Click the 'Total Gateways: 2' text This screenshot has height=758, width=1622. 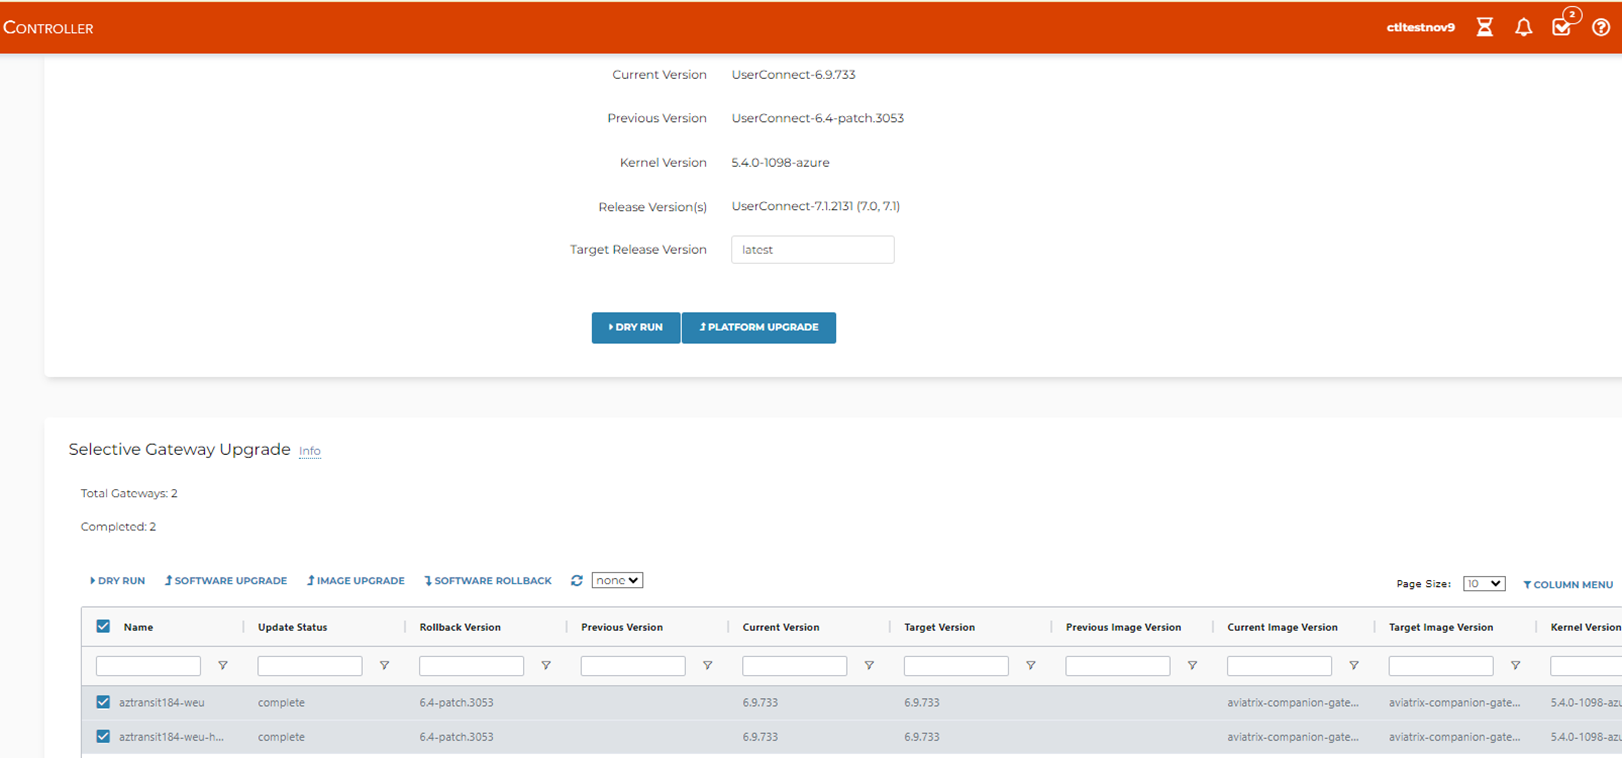[x=129, y=494]
